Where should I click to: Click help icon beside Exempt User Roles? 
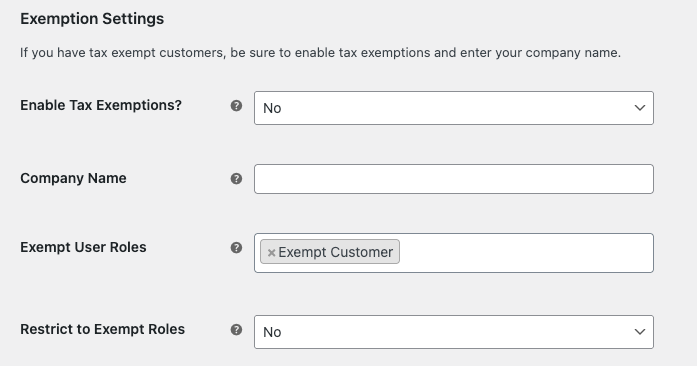236,248
